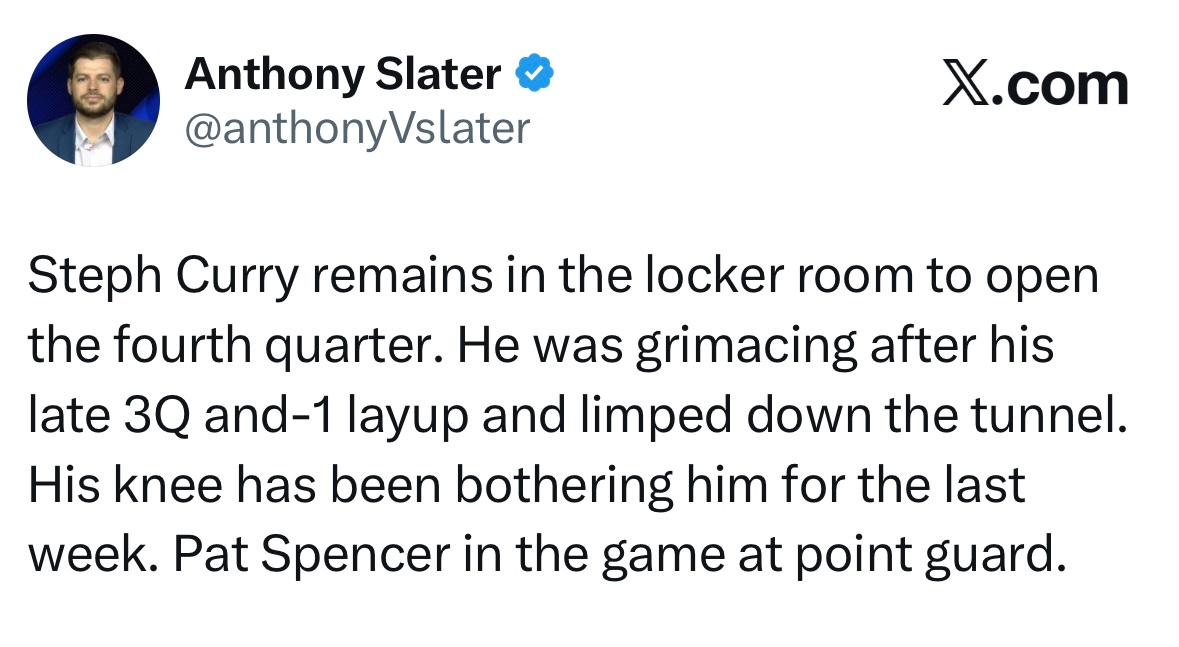Click the blue verified checkmark badge

point(534,74)
